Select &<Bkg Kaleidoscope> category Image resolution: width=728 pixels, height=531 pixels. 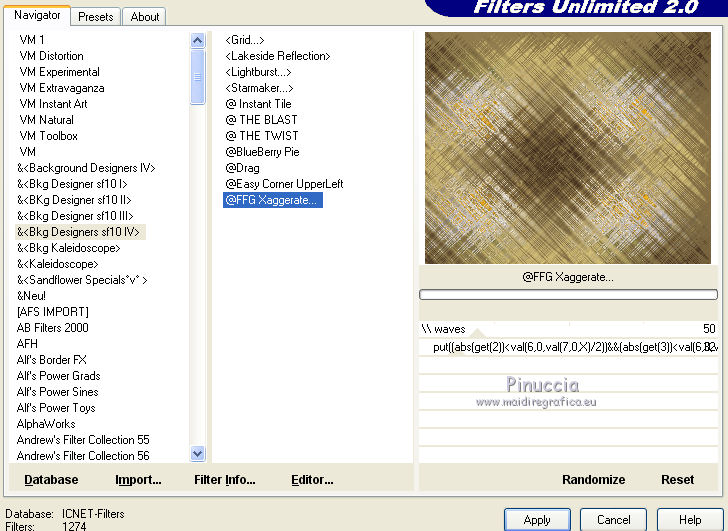pyautogui.click(x=69, y=248)
